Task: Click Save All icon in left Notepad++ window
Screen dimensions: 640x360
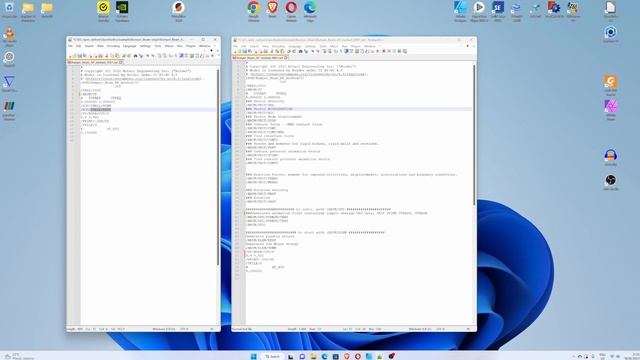Action: (x=85, y=56)
